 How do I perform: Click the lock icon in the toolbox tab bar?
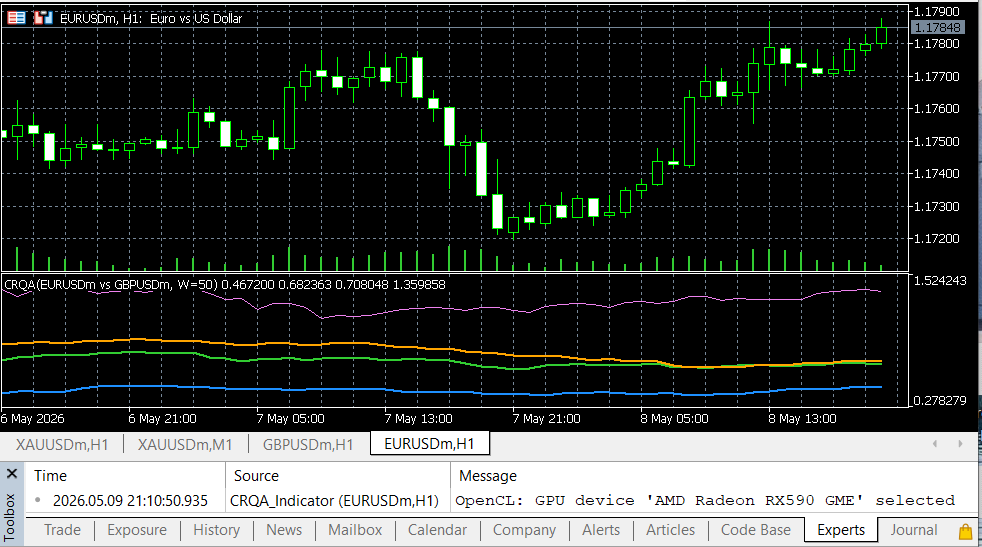tap(965, 531)
